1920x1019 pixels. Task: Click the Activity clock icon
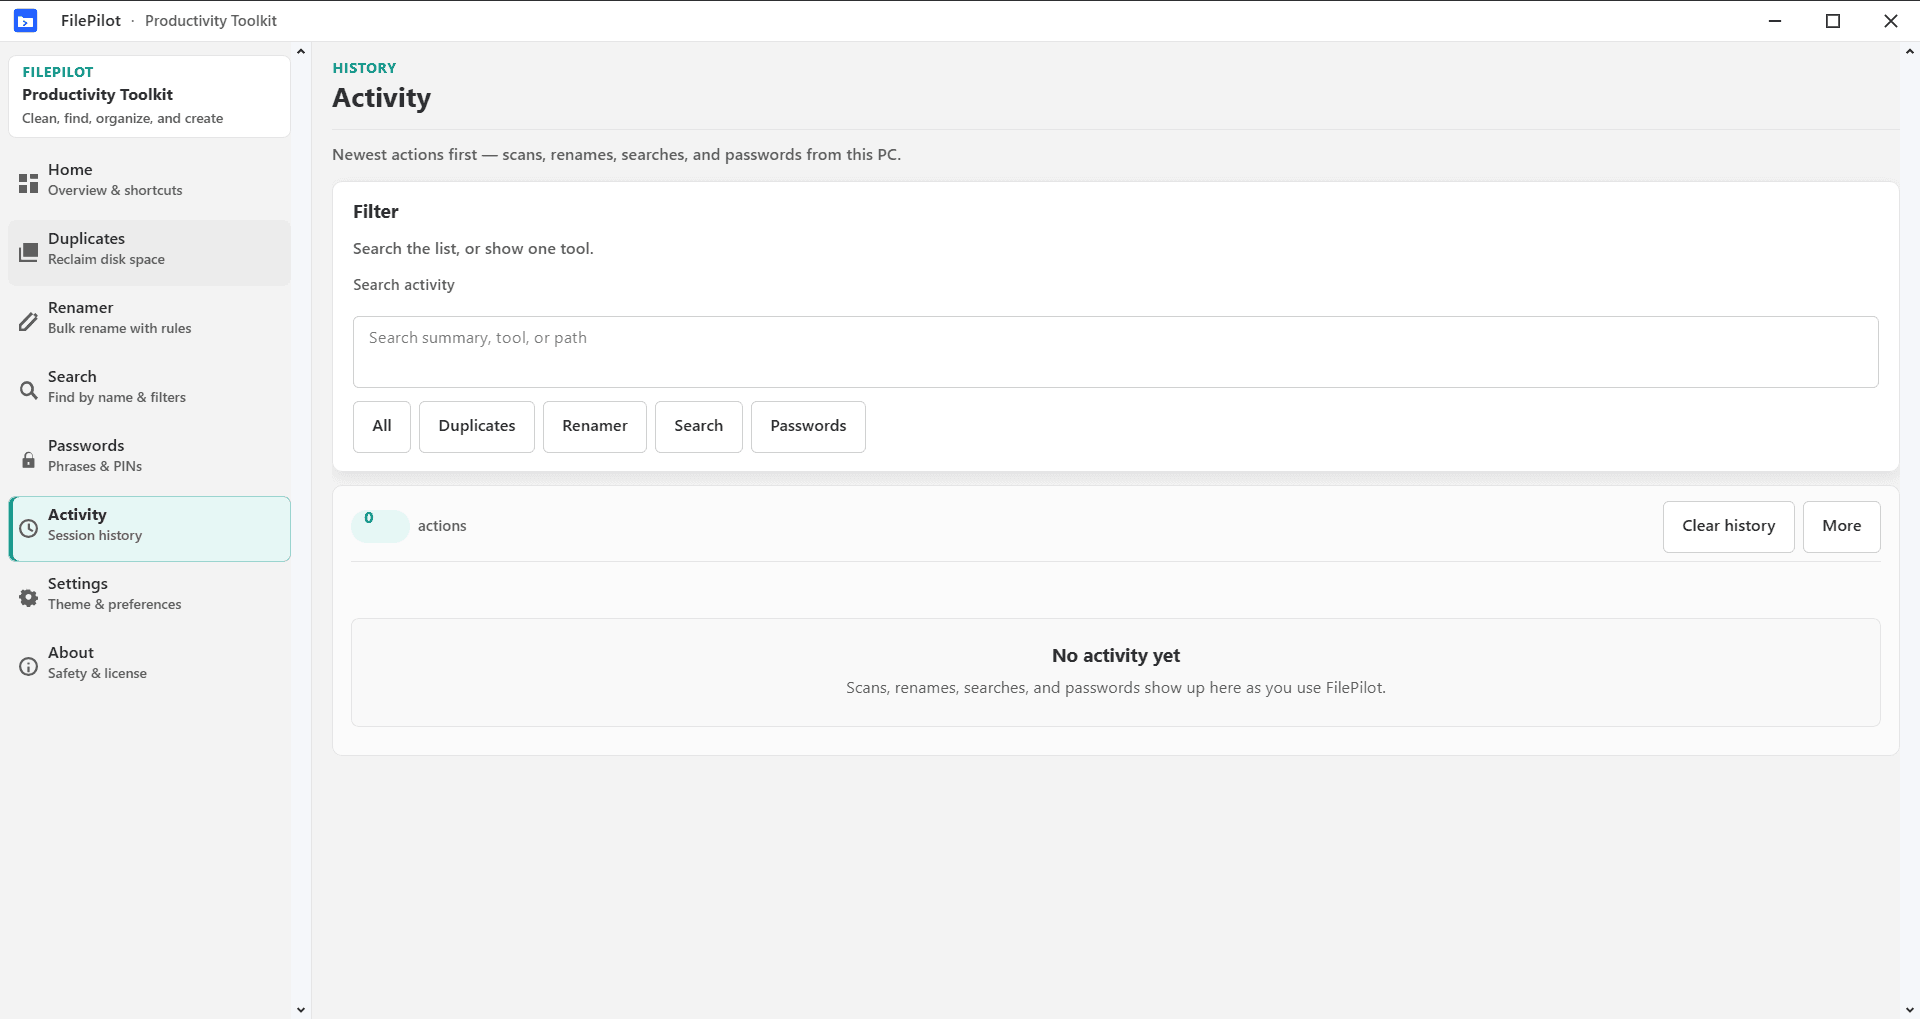click(28, 529)
